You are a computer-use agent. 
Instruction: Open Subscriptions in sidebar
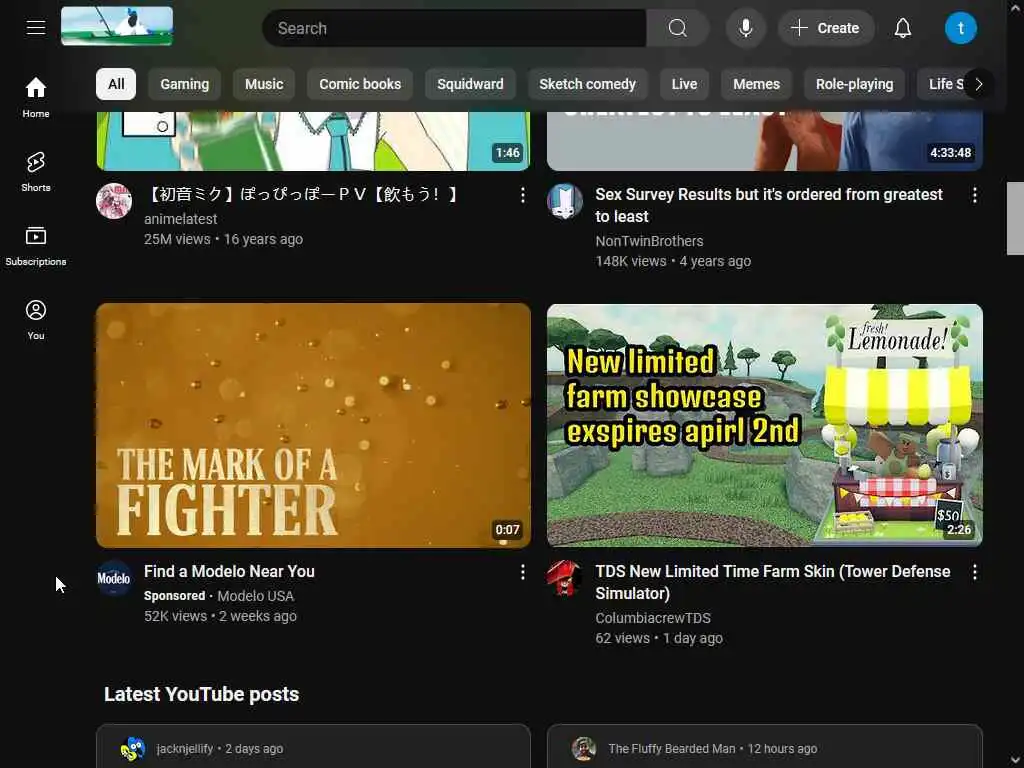tap(36, 246)
